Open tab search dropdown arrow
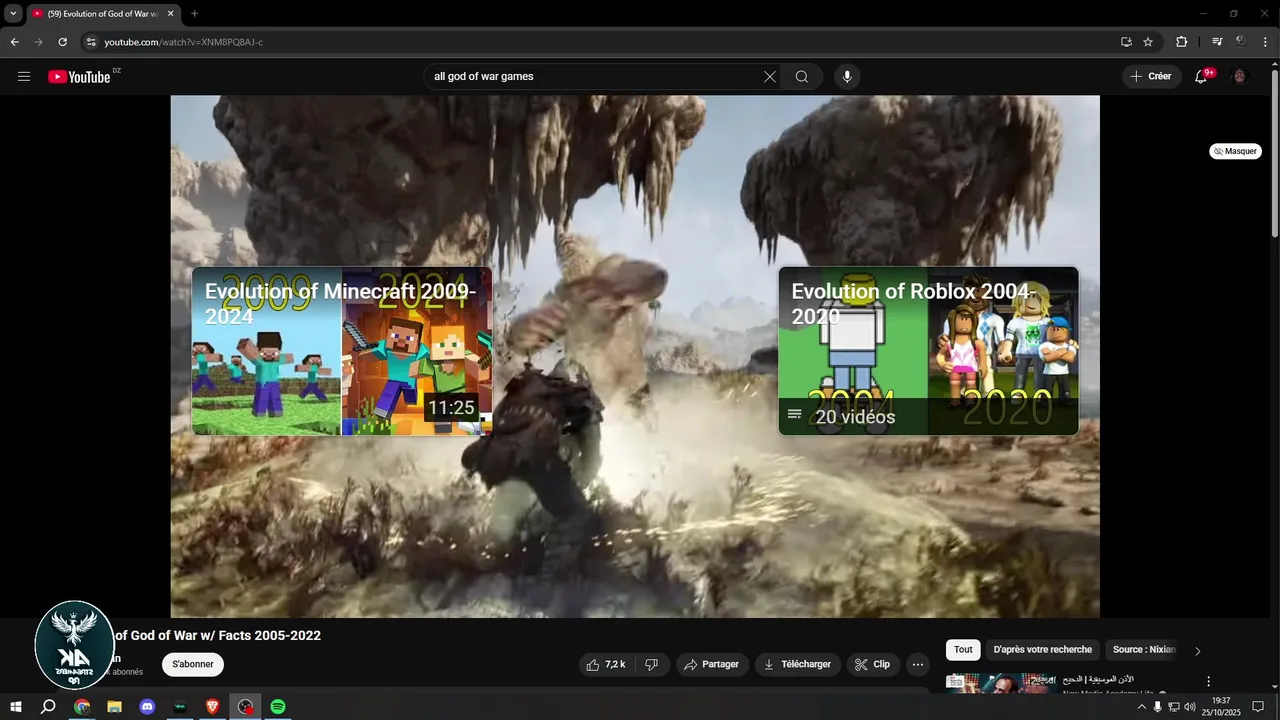Screen dimensions: 1280x720 pyautogui.click(x=13, y=14)
